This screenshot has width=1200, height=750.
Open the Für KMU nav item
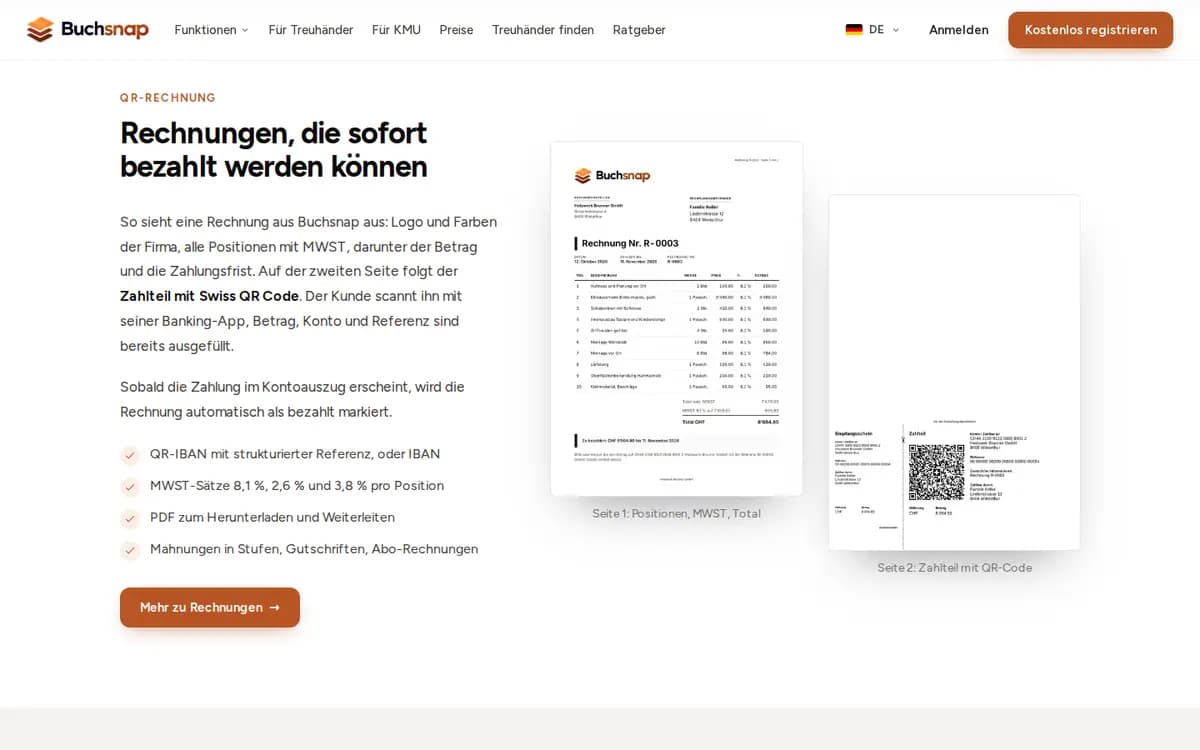tap(396, 30)
